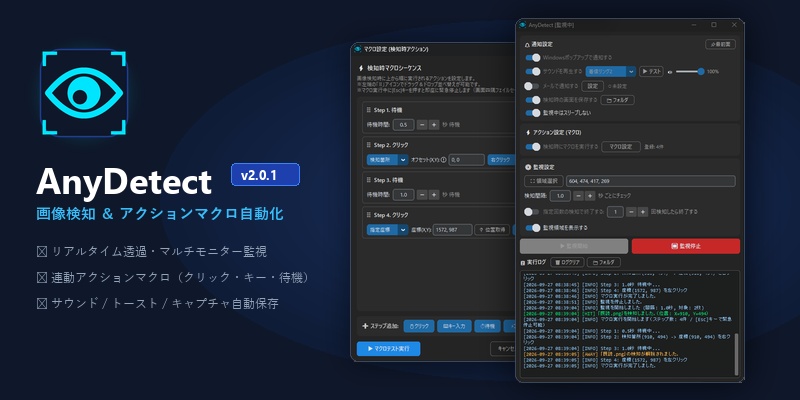Click the log icon beside 実行ログ
This screenshot has width=800, height=400.
point(522,263)
